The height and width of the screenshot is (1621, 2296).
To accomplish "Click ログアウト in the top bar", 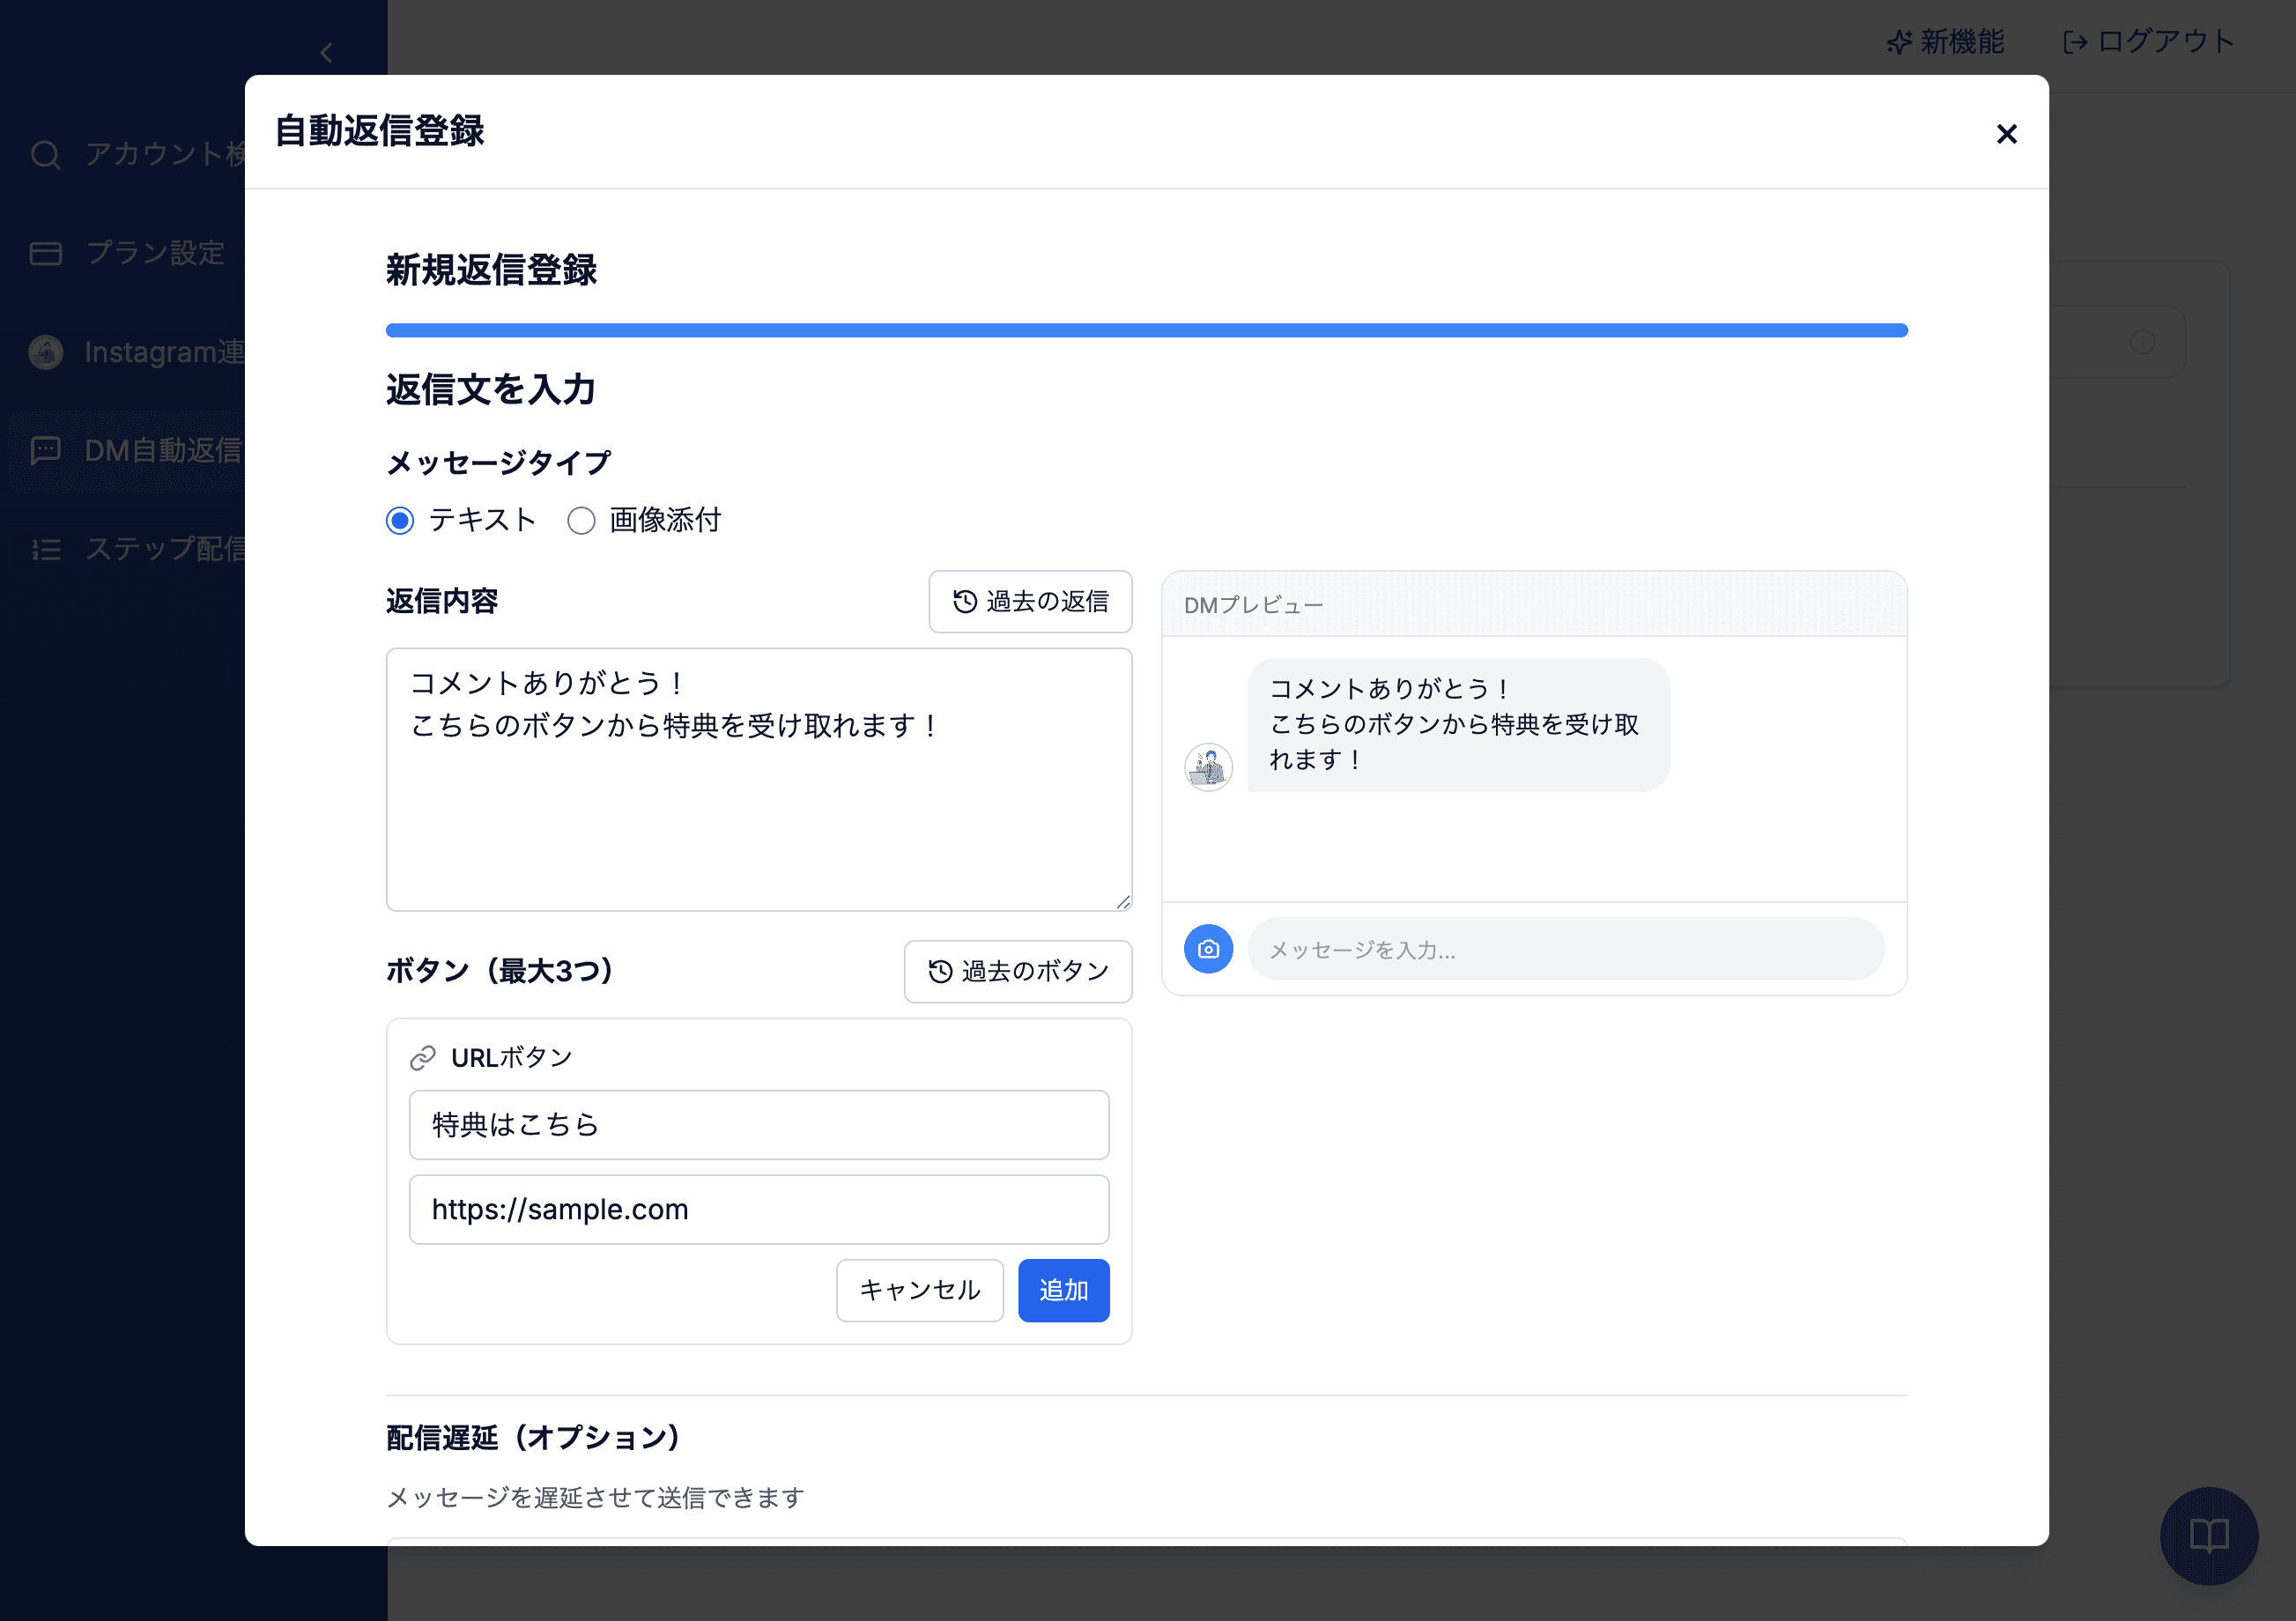I will [x=2148, y=42].
